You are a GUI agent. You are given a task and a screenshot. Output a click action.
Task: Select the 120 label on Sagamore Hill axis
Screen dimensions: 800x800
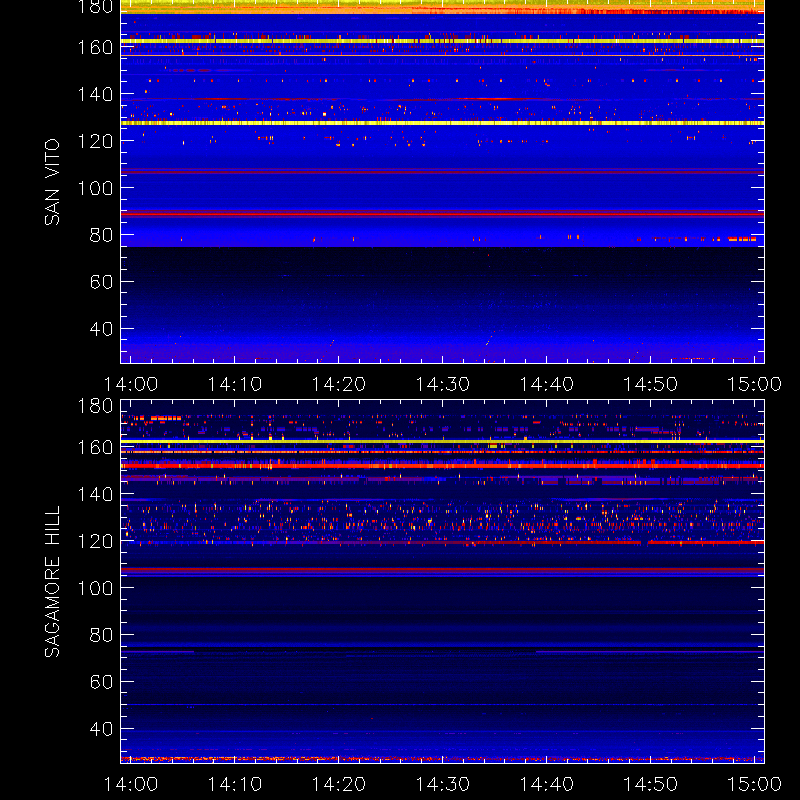pyautogui.click(x=95, y=541)
